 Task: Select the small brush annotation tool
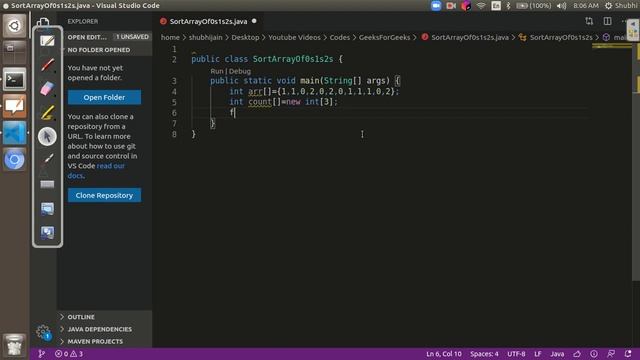tap(48, 159)
